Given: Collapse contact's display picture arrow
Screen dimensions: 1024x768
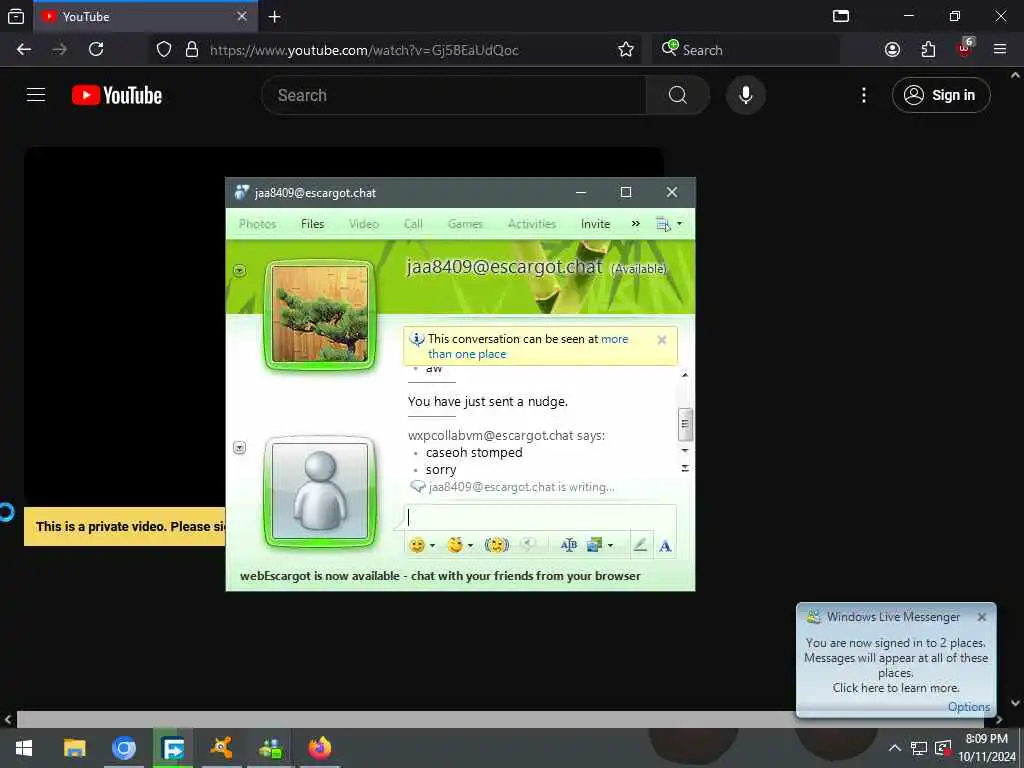Looking at the screenshot, I should [x=240, y=270].
